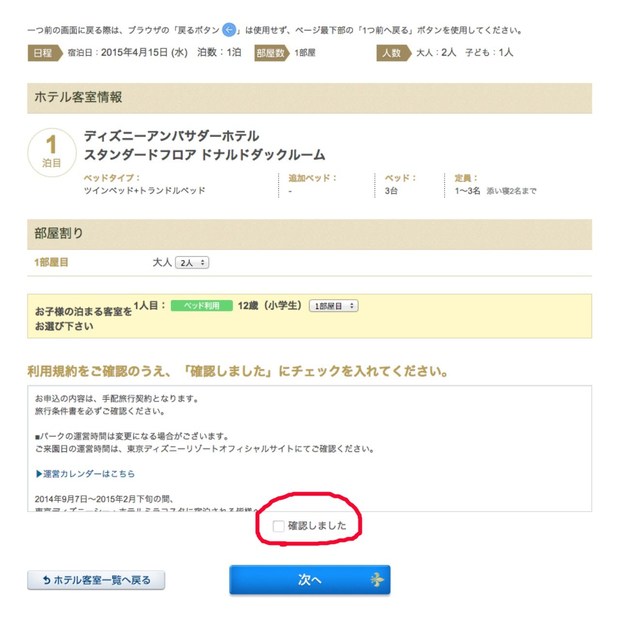Viewport: 620px width, 620px height.
Task: Open the 大人 2人 dropdown
Action: point(192,262)
